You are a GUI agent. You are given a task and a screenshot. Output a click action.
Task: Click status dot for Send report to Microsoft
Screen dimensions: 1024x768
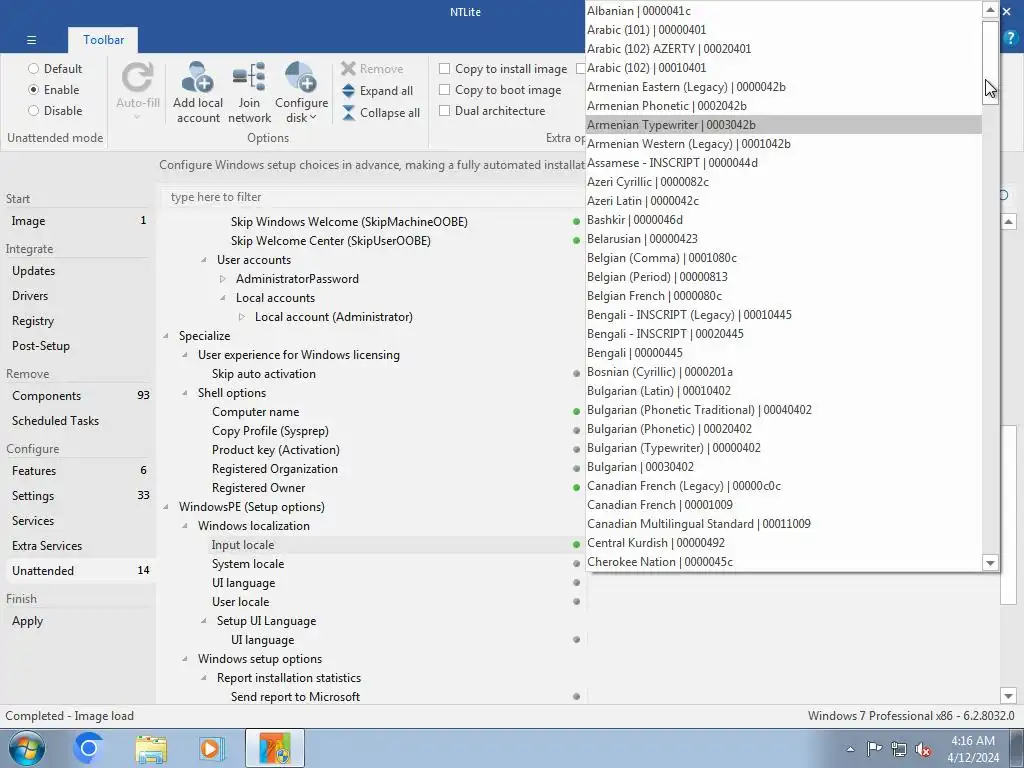pyautogui.click(x=576, y=696)
